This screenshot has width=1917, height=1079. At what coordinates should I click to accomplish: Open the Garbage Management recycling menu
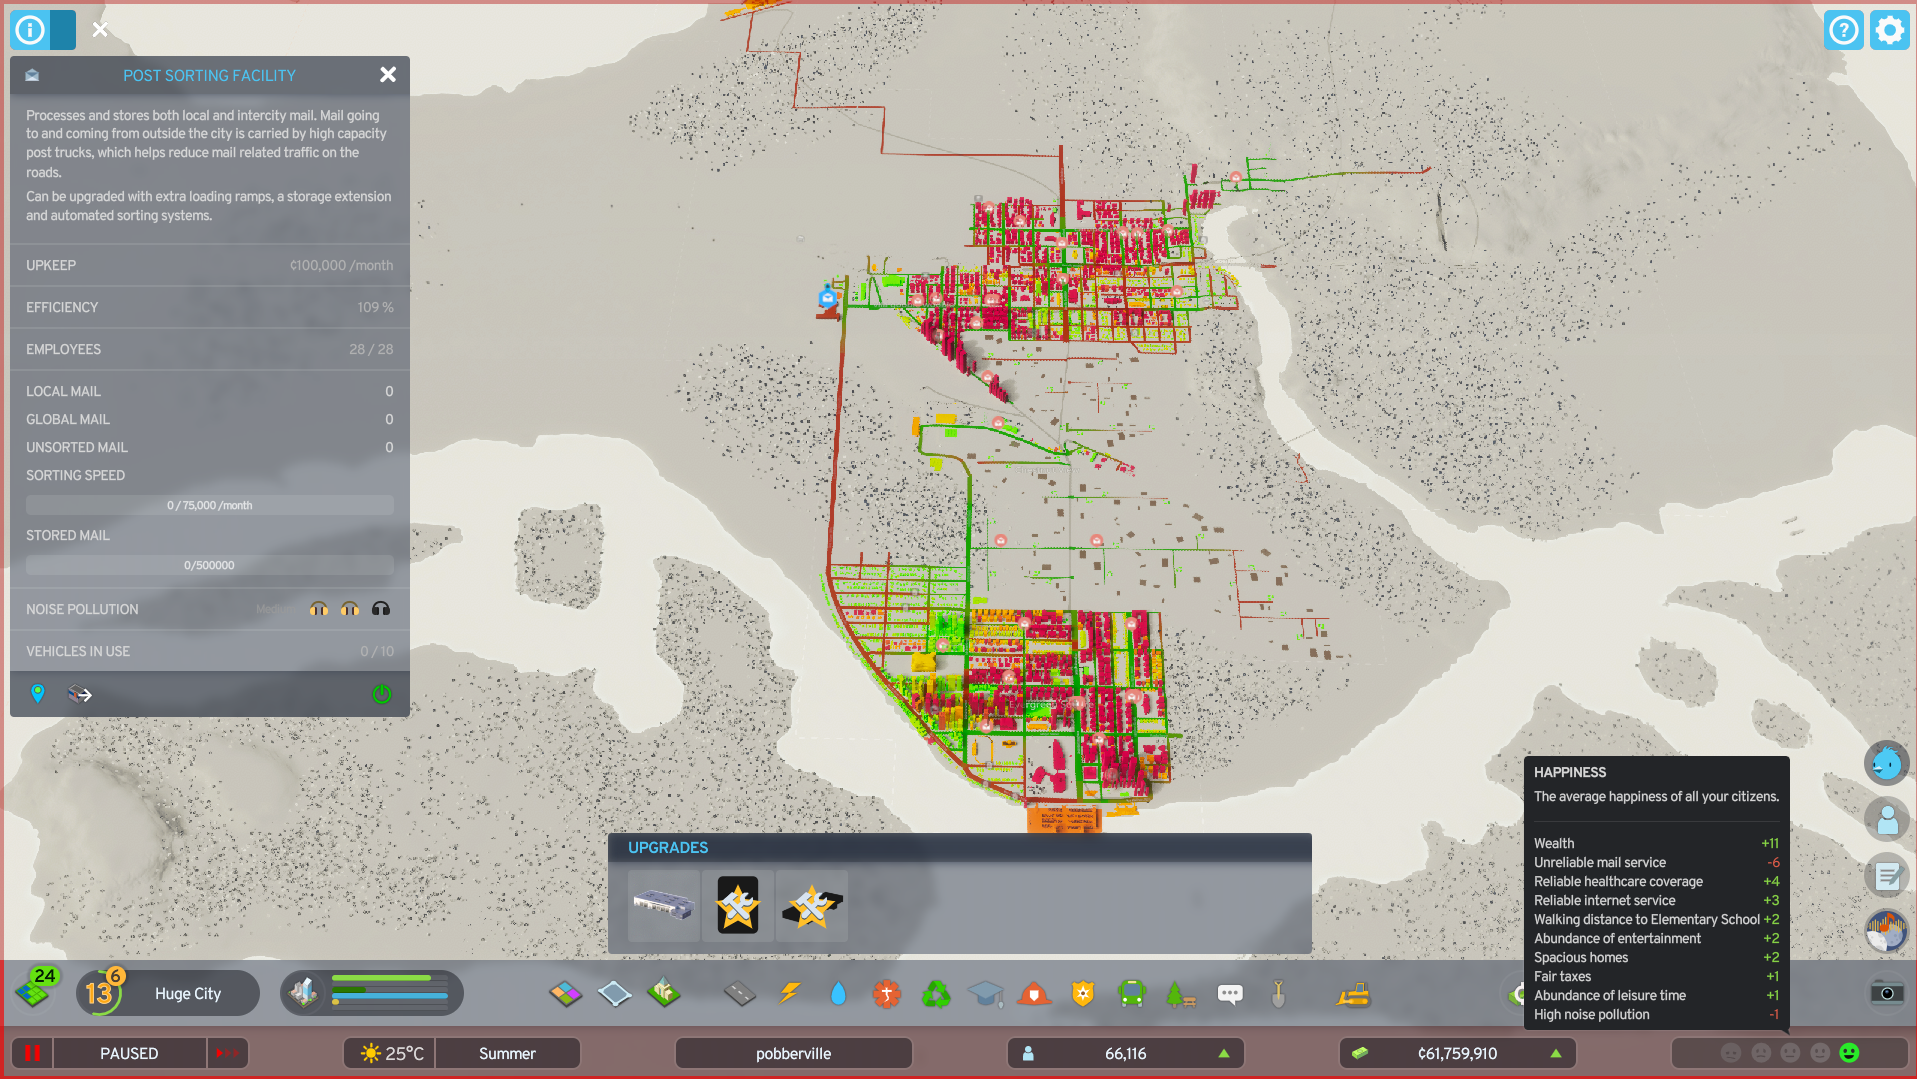tap(936, 993)
